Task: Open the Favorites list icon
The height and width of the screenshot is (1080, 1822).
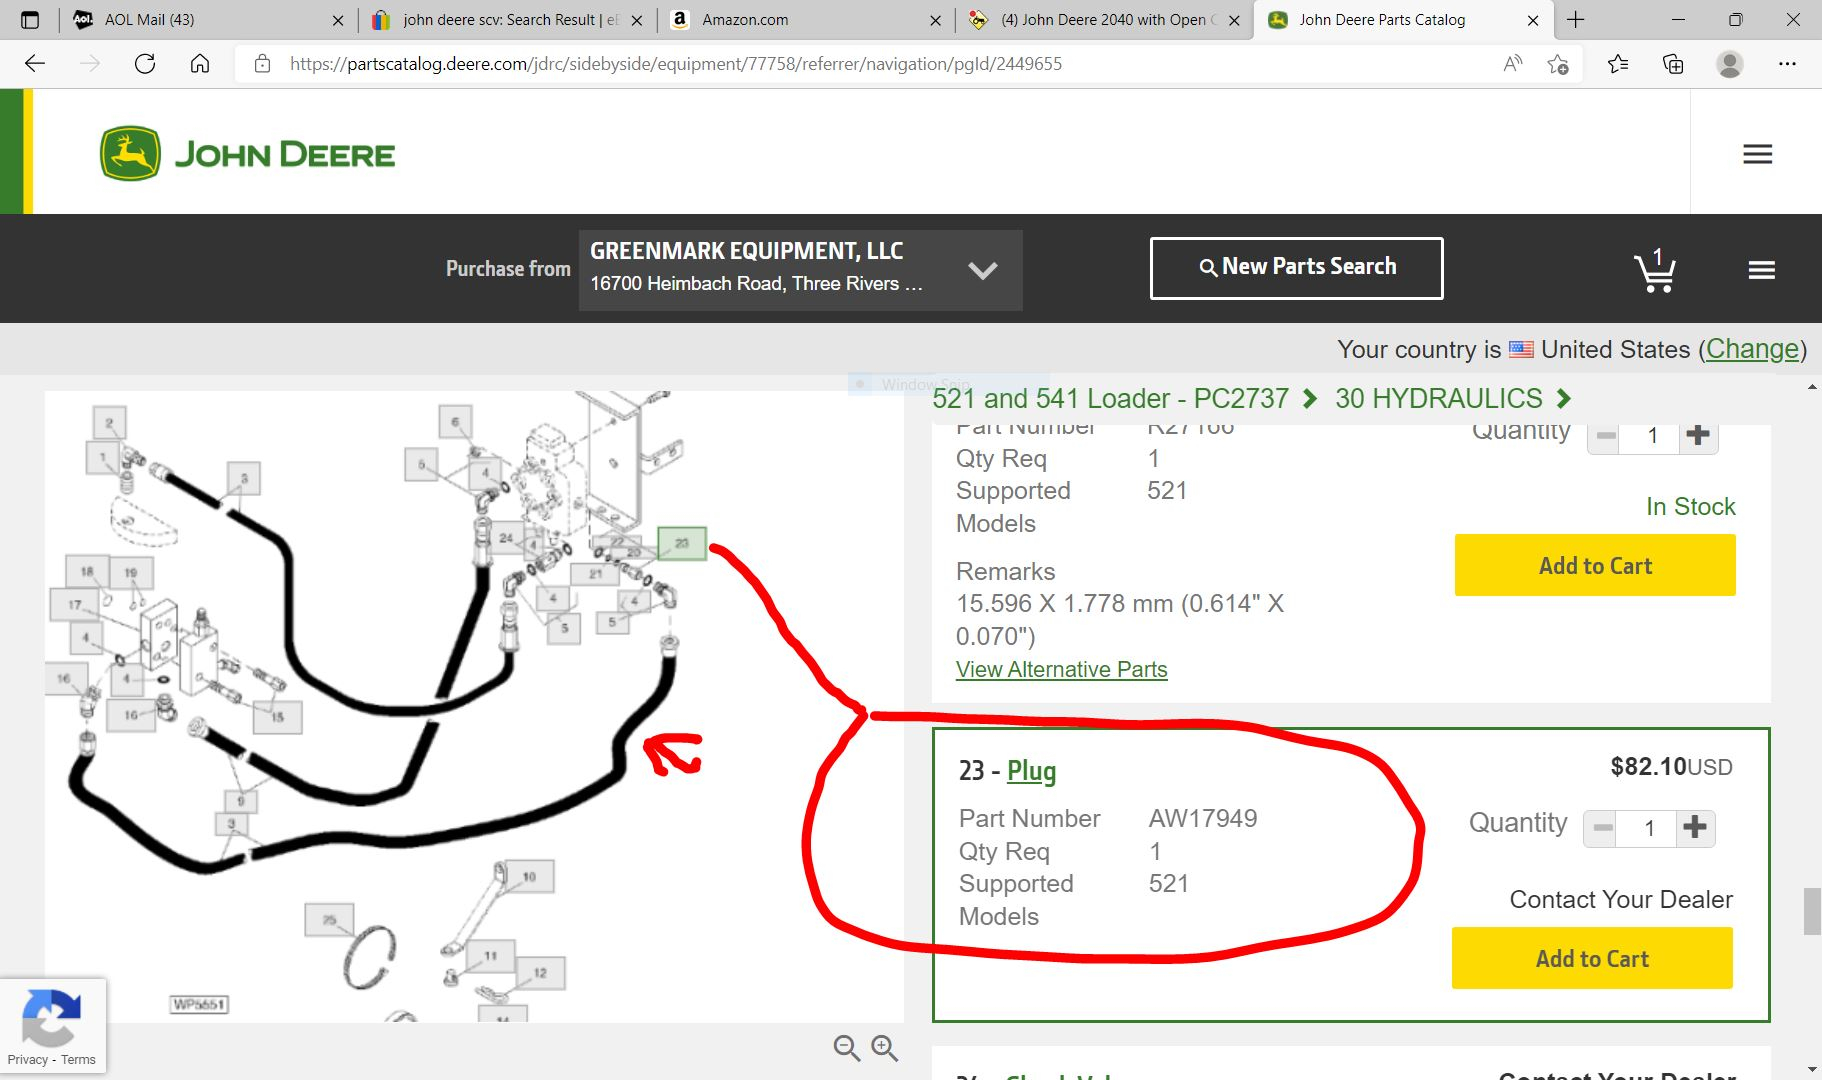Action: click(1618, 64)
